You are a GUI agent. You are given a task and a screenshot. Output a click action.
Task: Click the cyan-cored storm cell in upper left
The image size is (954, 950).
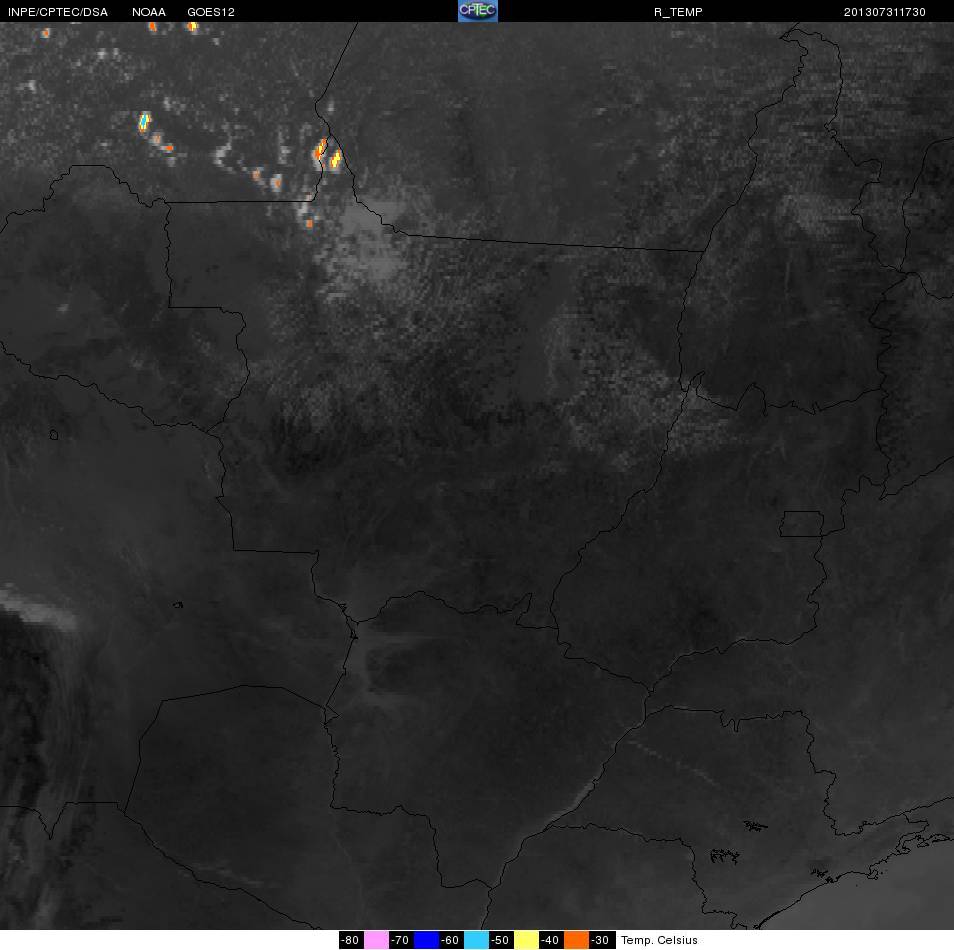pyautogui.click(x=144, y=122)
